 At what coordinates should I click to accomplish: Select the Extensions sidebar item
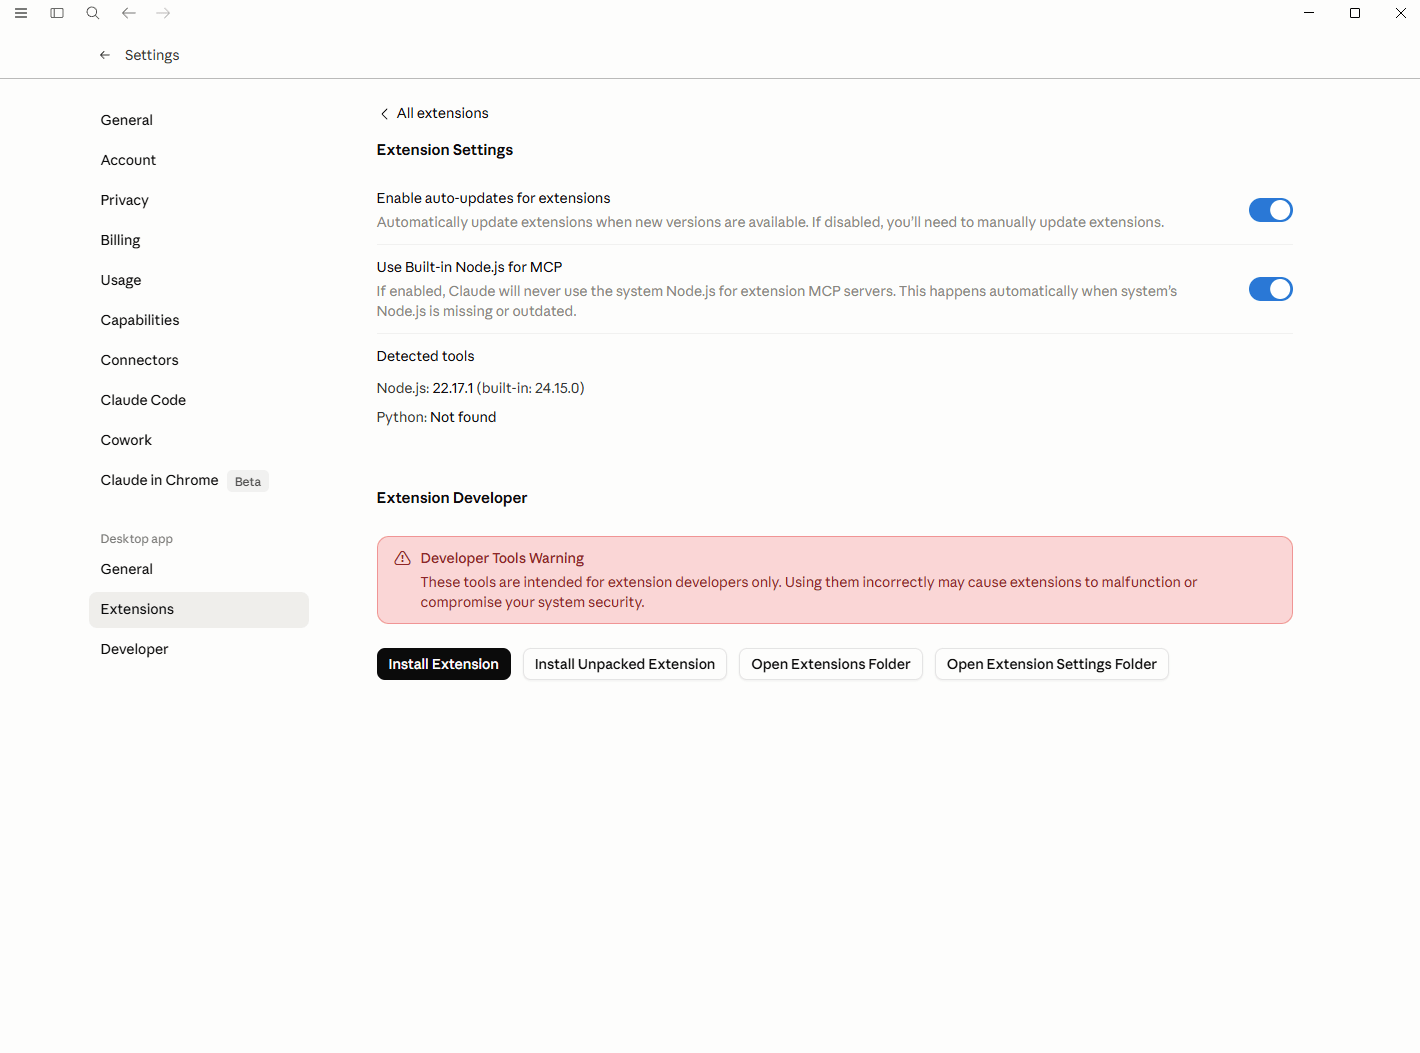pos(199,610)
